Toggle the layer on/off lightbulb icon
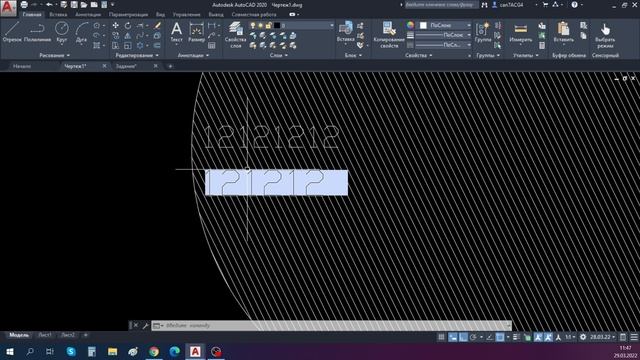640x360 pixels. pos(253,25)
